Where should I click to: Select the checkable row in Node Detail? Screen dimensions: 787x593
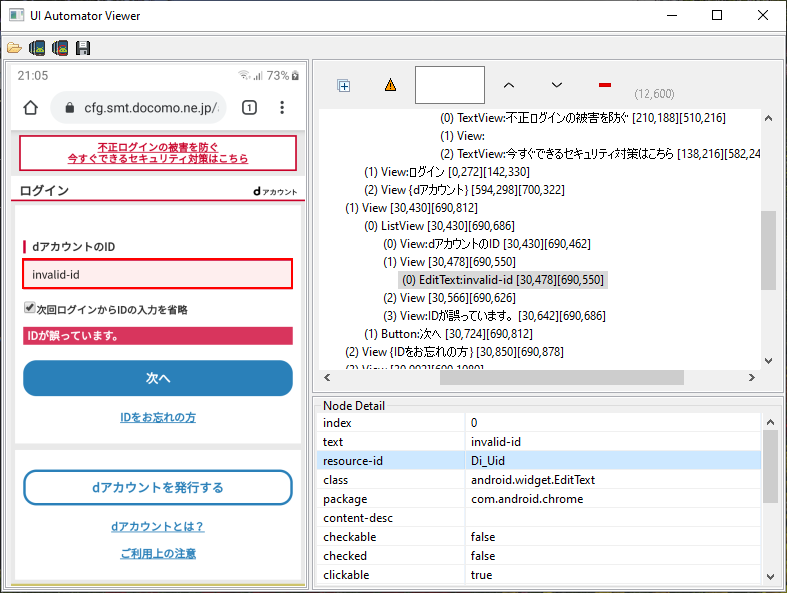539,537
